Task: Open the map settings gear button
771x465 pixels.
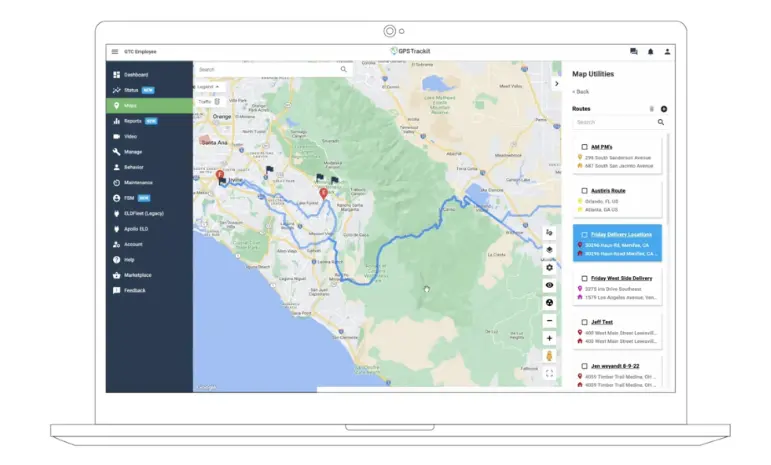Action: (549, 267)
